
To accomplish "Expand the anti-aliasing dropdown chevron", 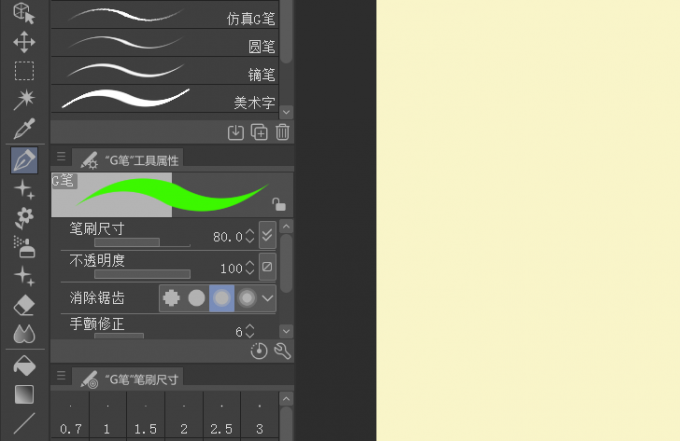I will click(268, 298).
